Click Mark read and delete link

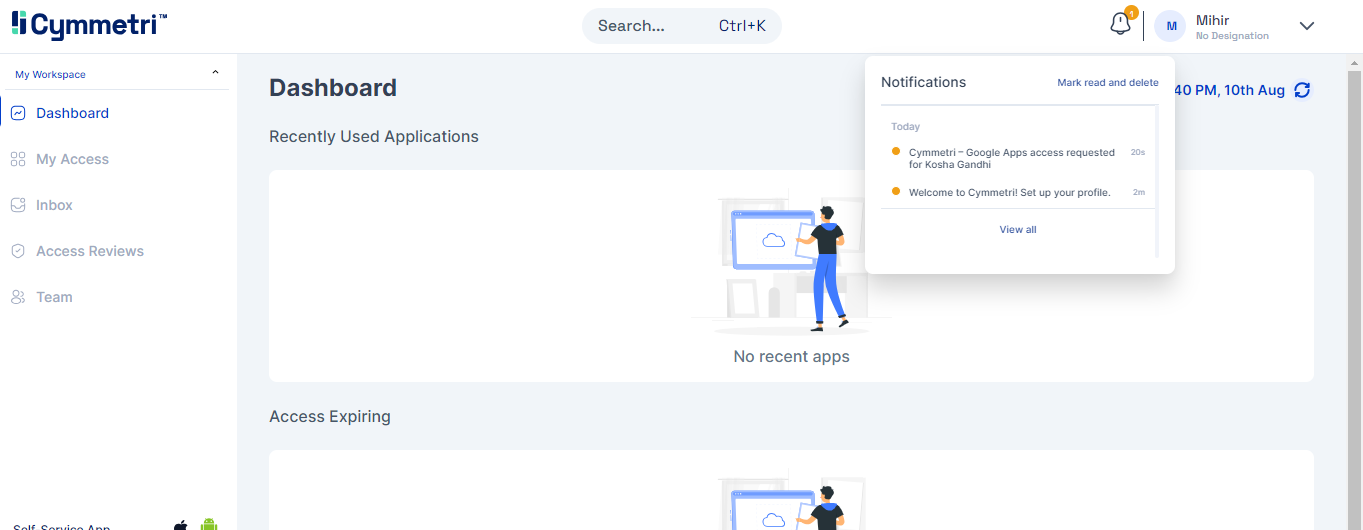click(x=1107, y=83)
